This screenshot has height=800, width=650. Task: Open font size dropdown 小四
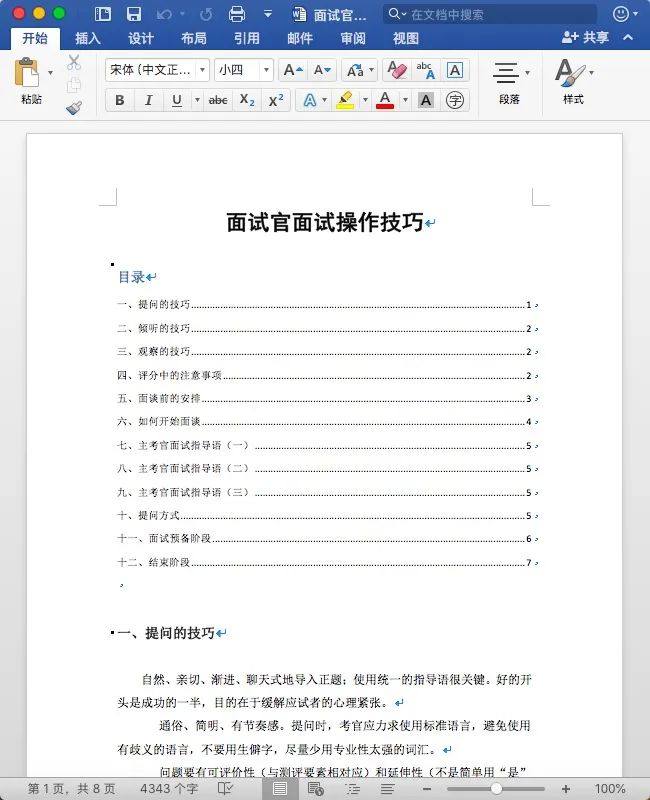point(266,70)
